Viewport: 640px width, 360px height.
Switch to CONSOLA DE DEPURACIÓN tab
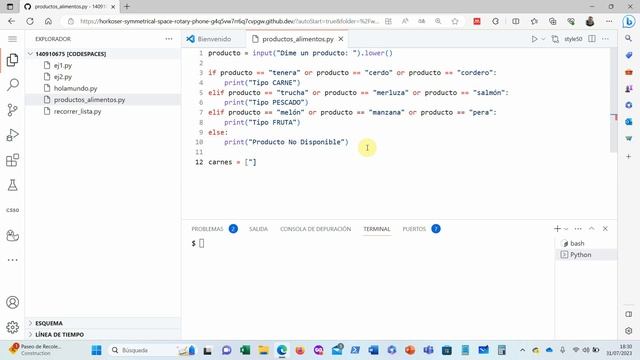point(316,229)
